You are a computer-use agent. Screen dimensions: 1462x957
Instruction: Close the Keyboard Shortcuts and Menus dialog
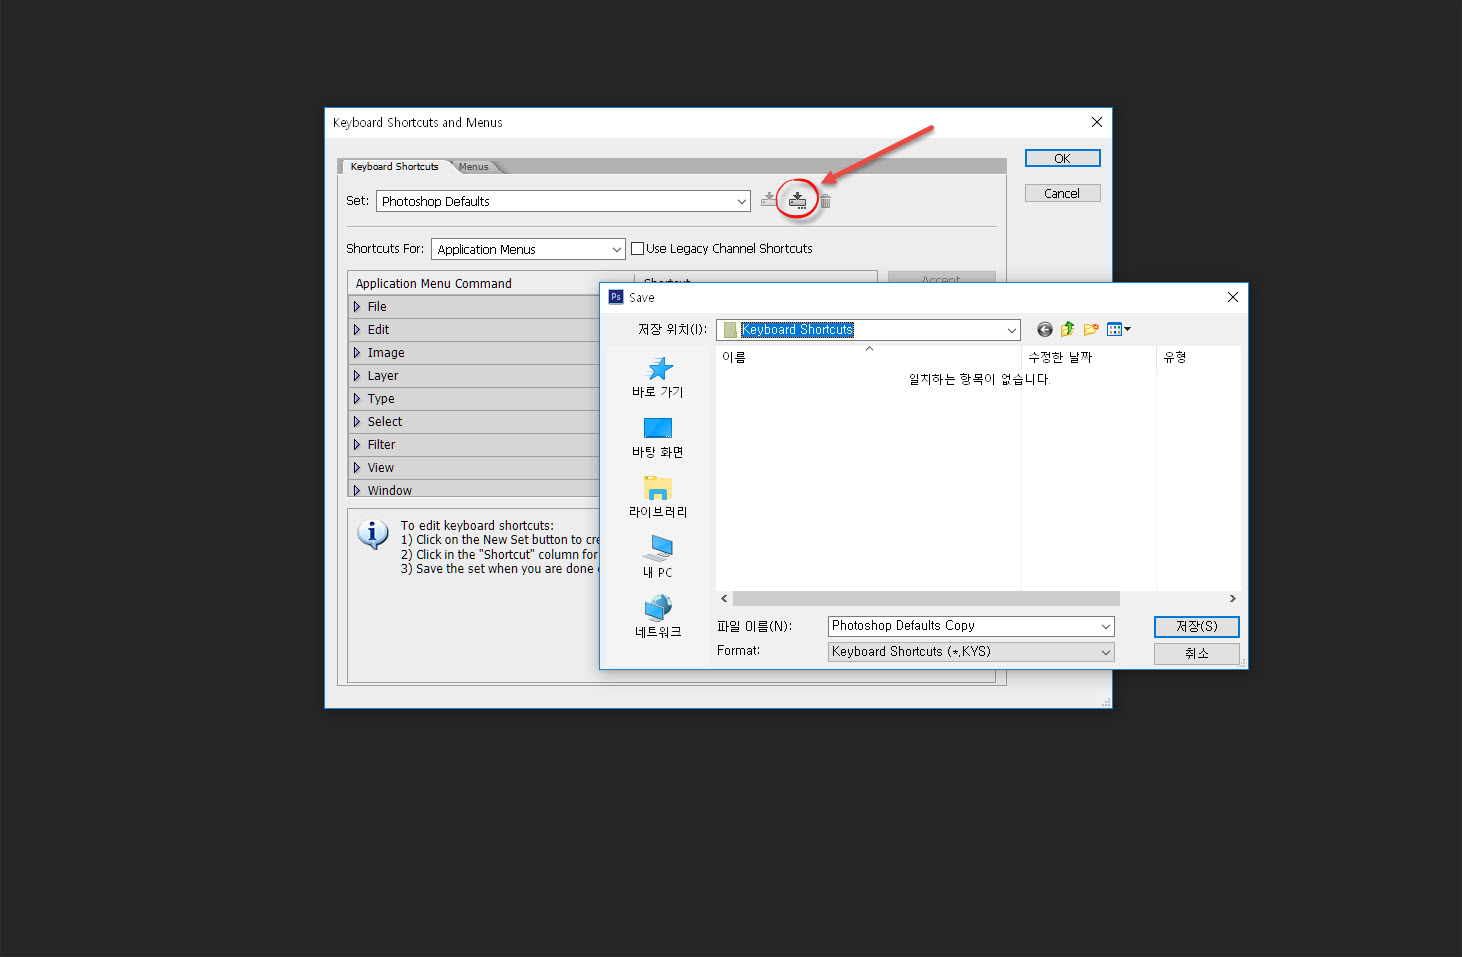pyautogui.click(x=1097, y=122)
